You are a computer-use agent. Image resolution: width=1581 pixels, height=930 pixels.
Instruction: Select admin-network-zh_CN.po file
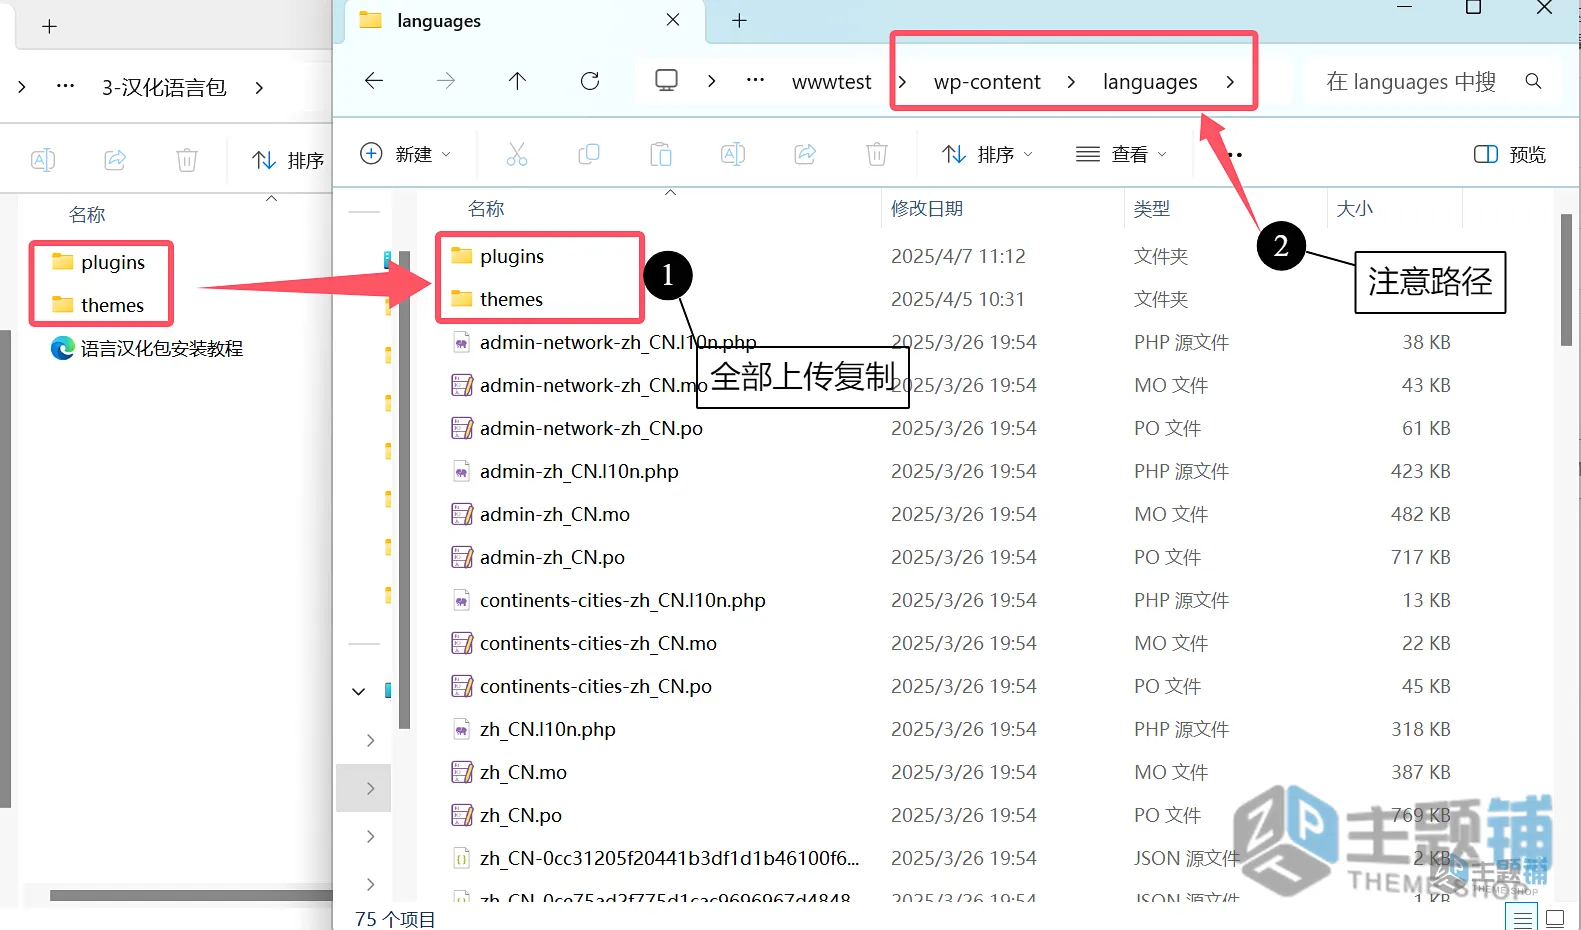(577, 428)
